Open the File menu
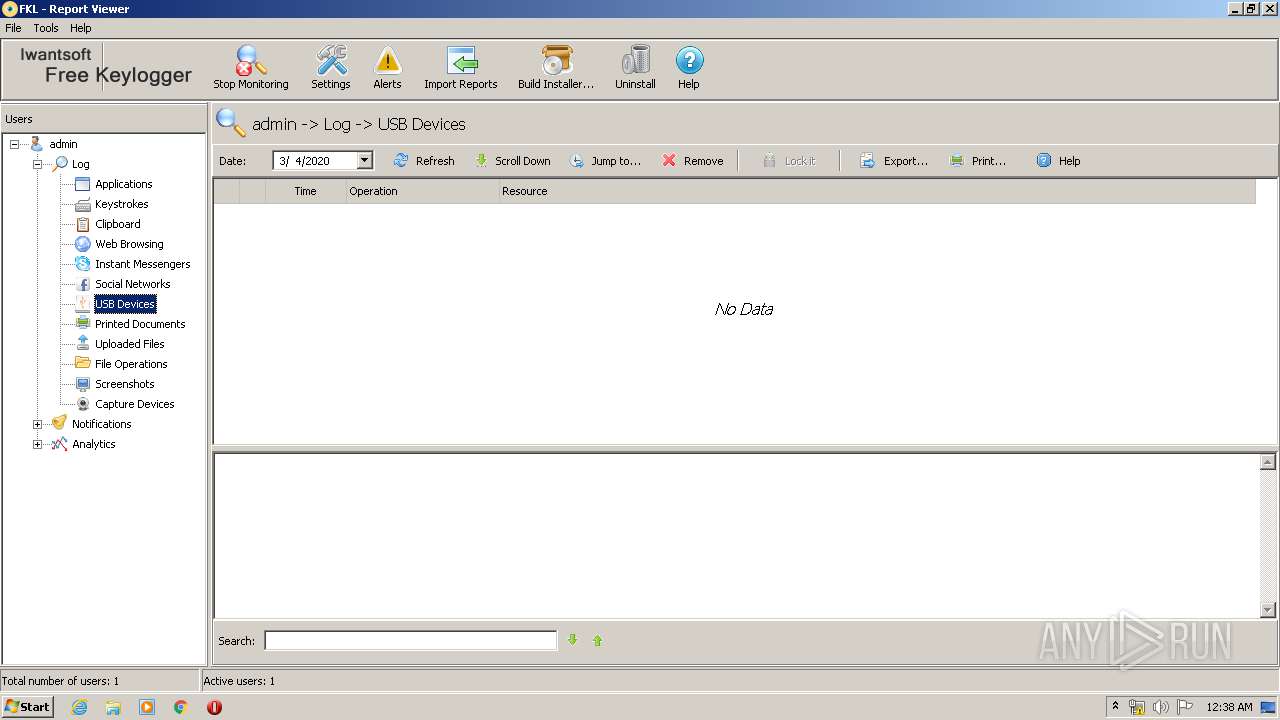 [x=13, y=28]
